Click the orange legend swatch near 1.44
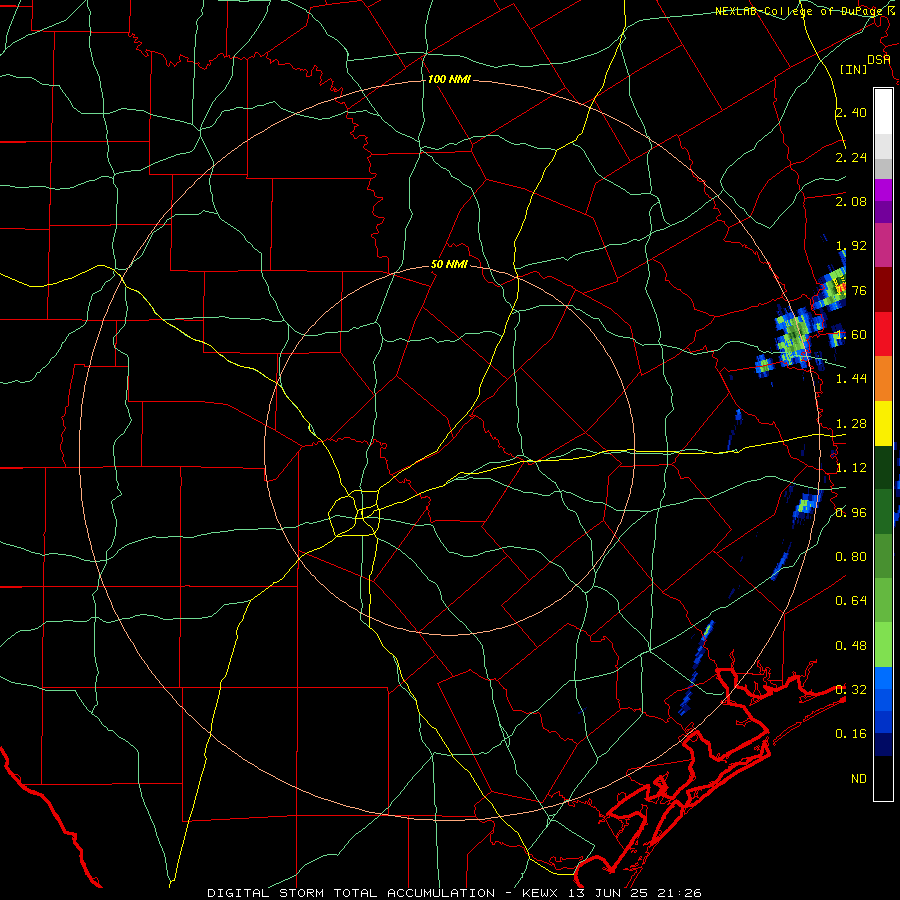The height and width of the screenshot is (900, 900). pyautogui.click(x=883, y=378)
